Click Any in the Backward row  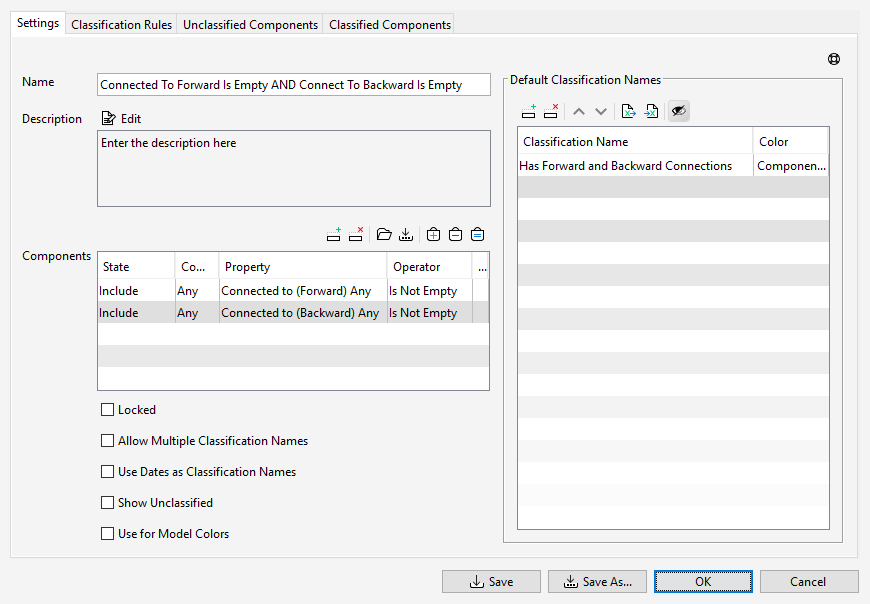(x=197, y=313)
